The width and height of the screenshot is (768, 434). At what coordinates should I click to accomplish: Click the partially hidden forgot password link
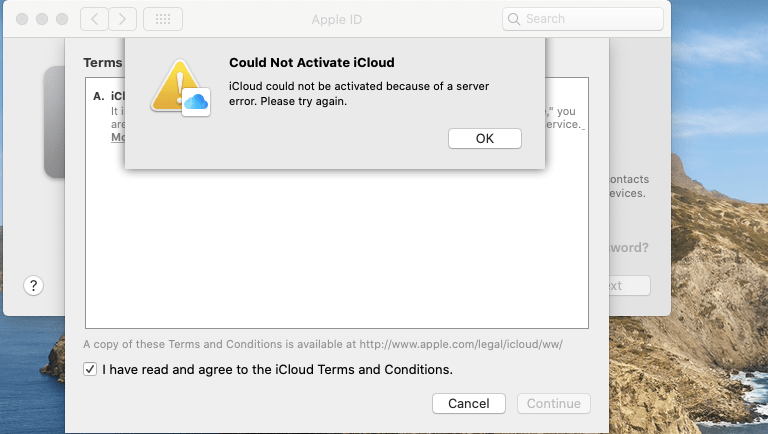(x=628, y=248)
